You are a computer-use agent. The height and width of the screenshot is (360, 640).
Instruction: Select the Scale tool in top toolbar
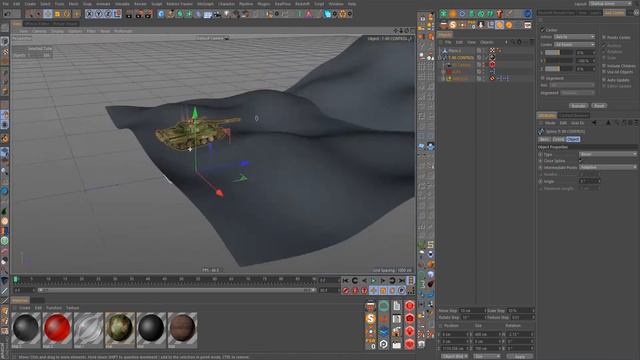58,14
